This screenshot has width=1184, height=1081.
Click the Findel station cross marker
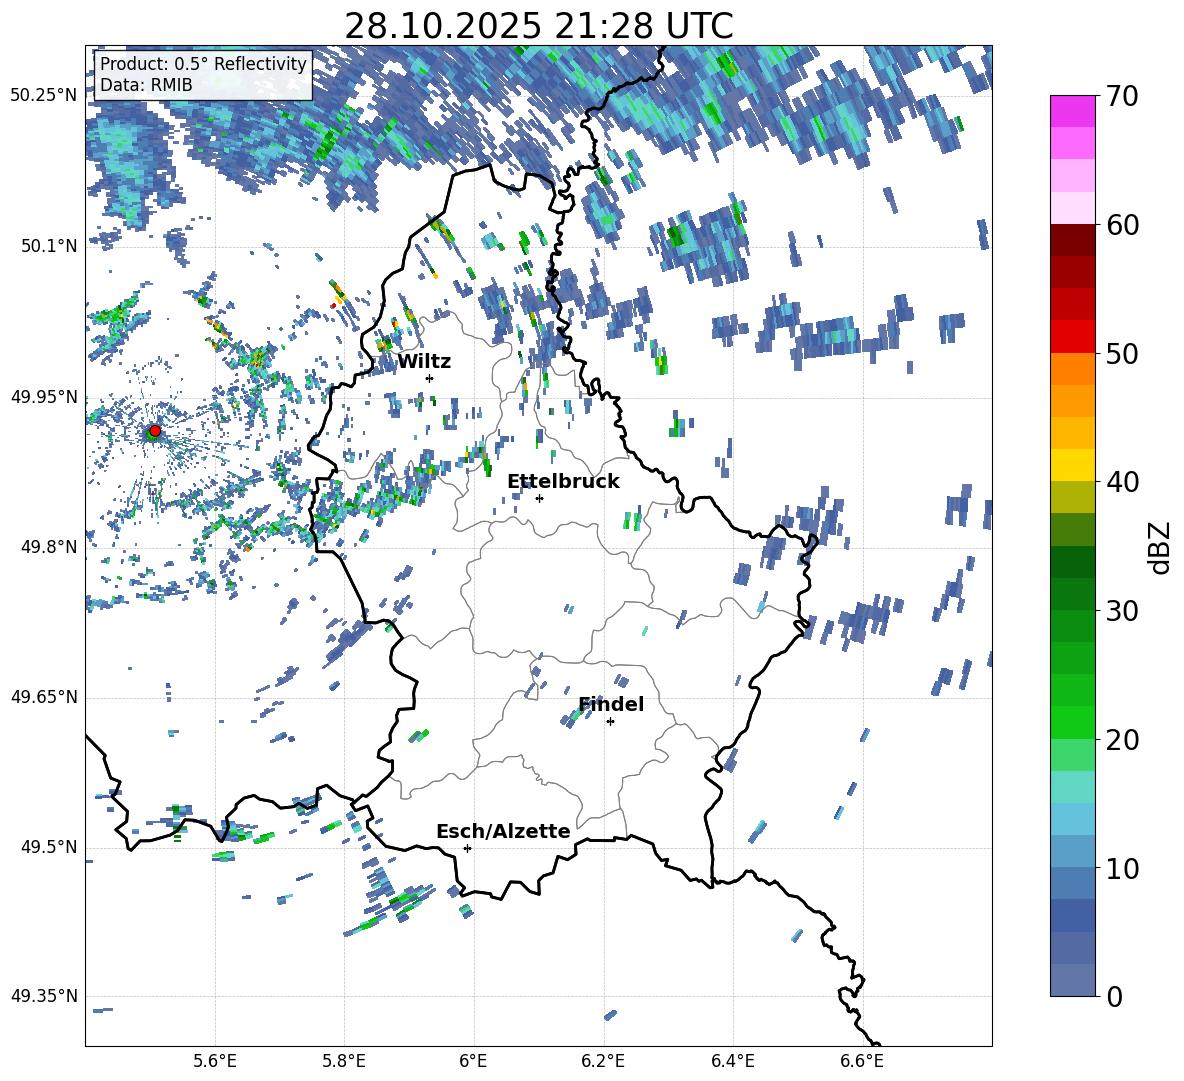(x=610, y=722)
